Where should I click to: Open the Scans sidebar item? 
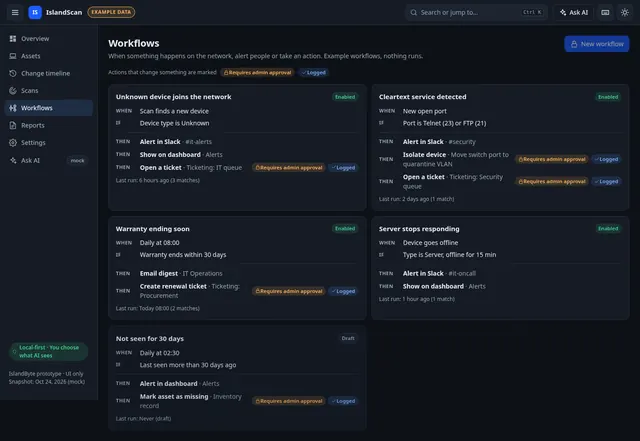49,91
